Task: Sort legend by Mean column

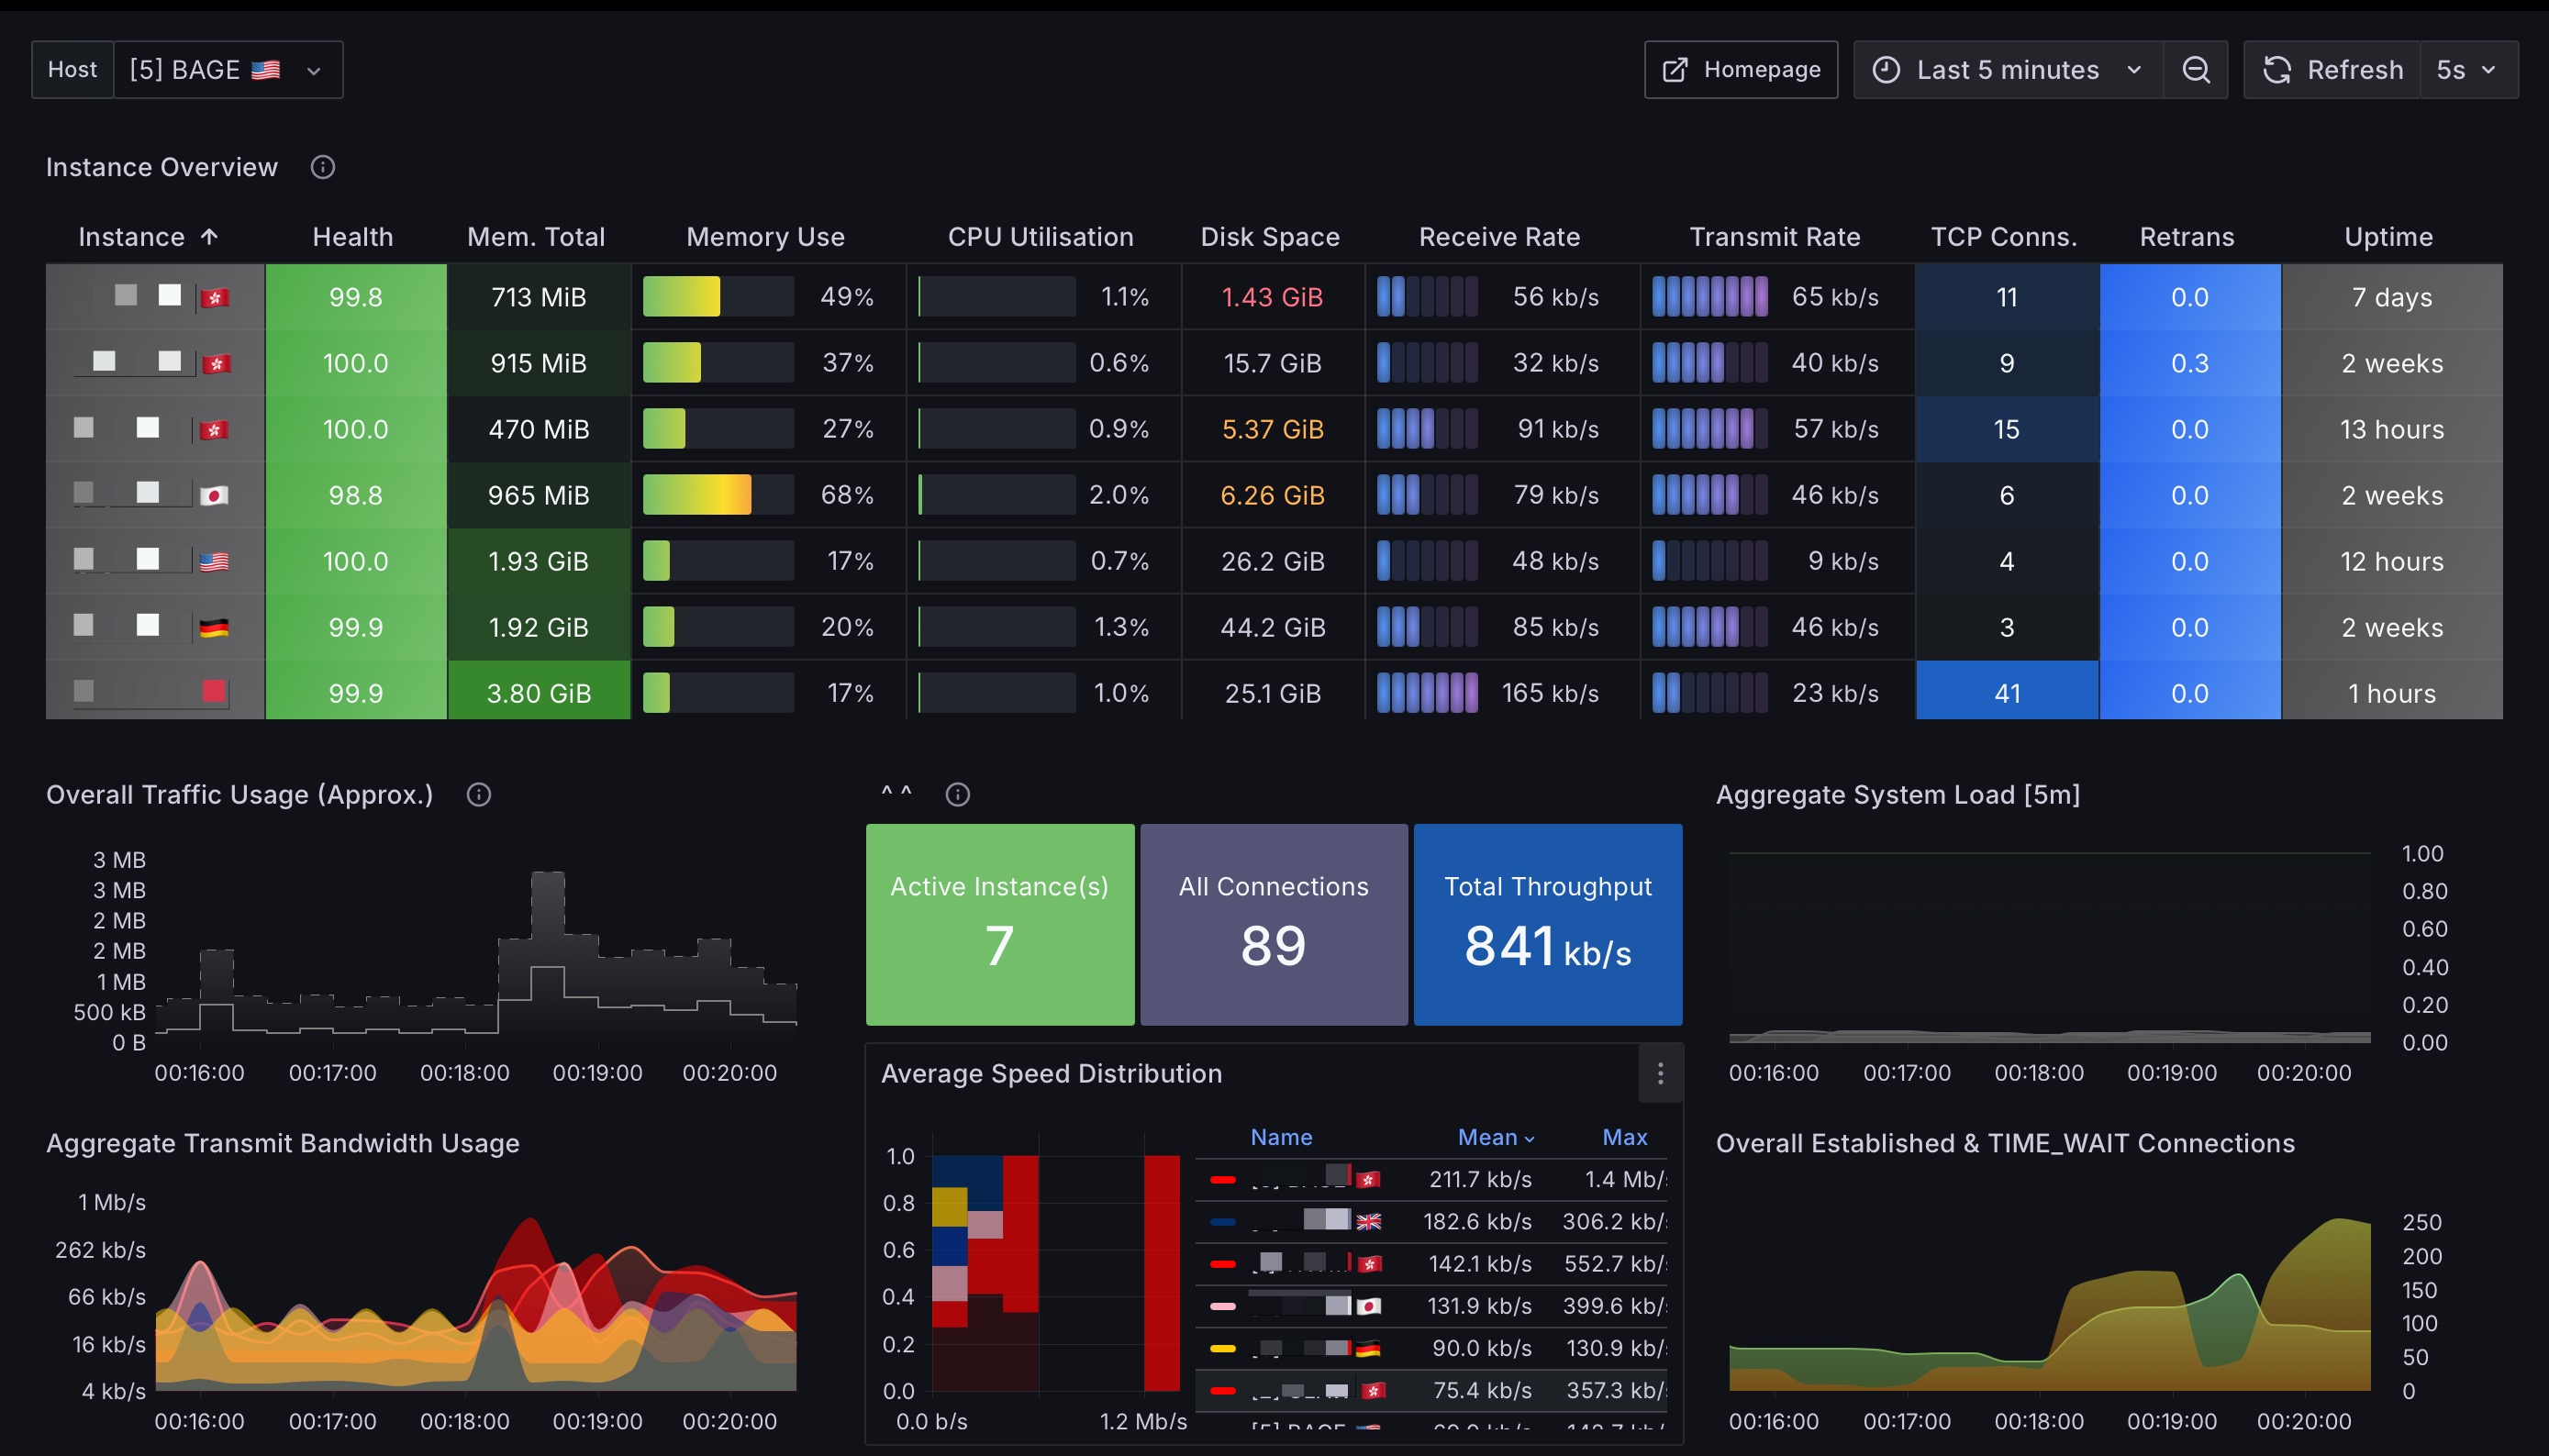Action: [1495, 1137]
